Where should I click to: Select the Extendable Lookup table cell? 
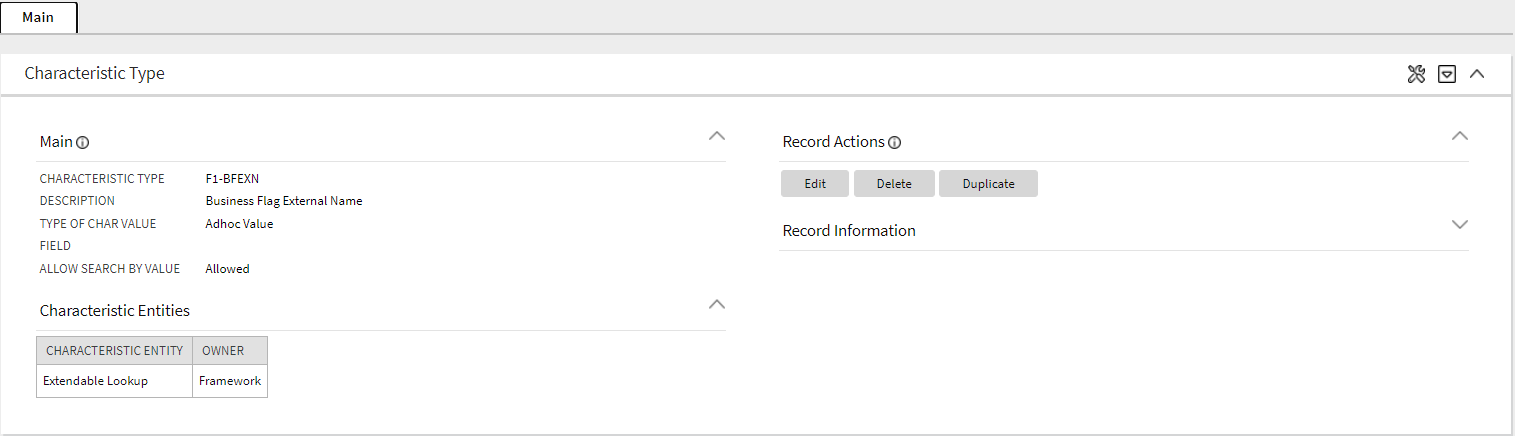(95, 381)
